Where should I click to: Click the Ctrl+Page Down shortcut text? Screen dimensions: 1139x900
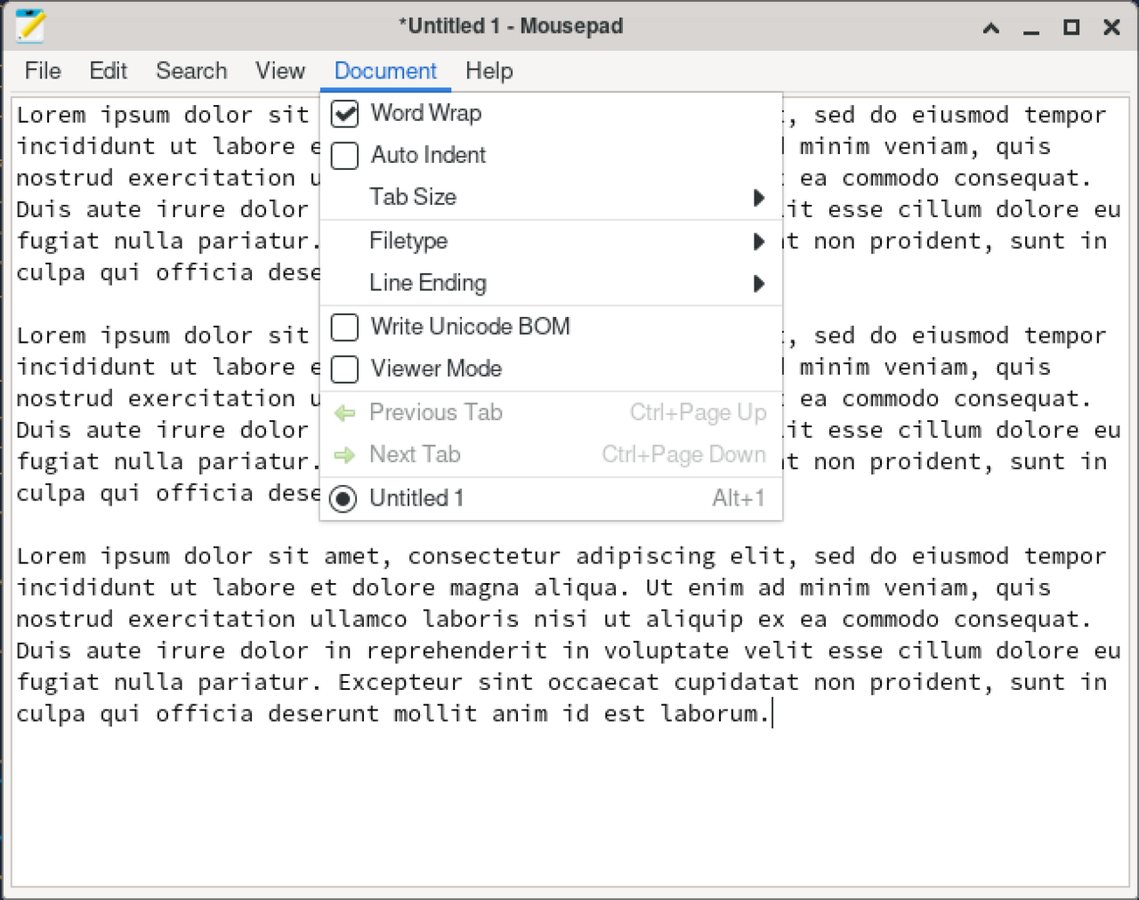pos(684,455)
